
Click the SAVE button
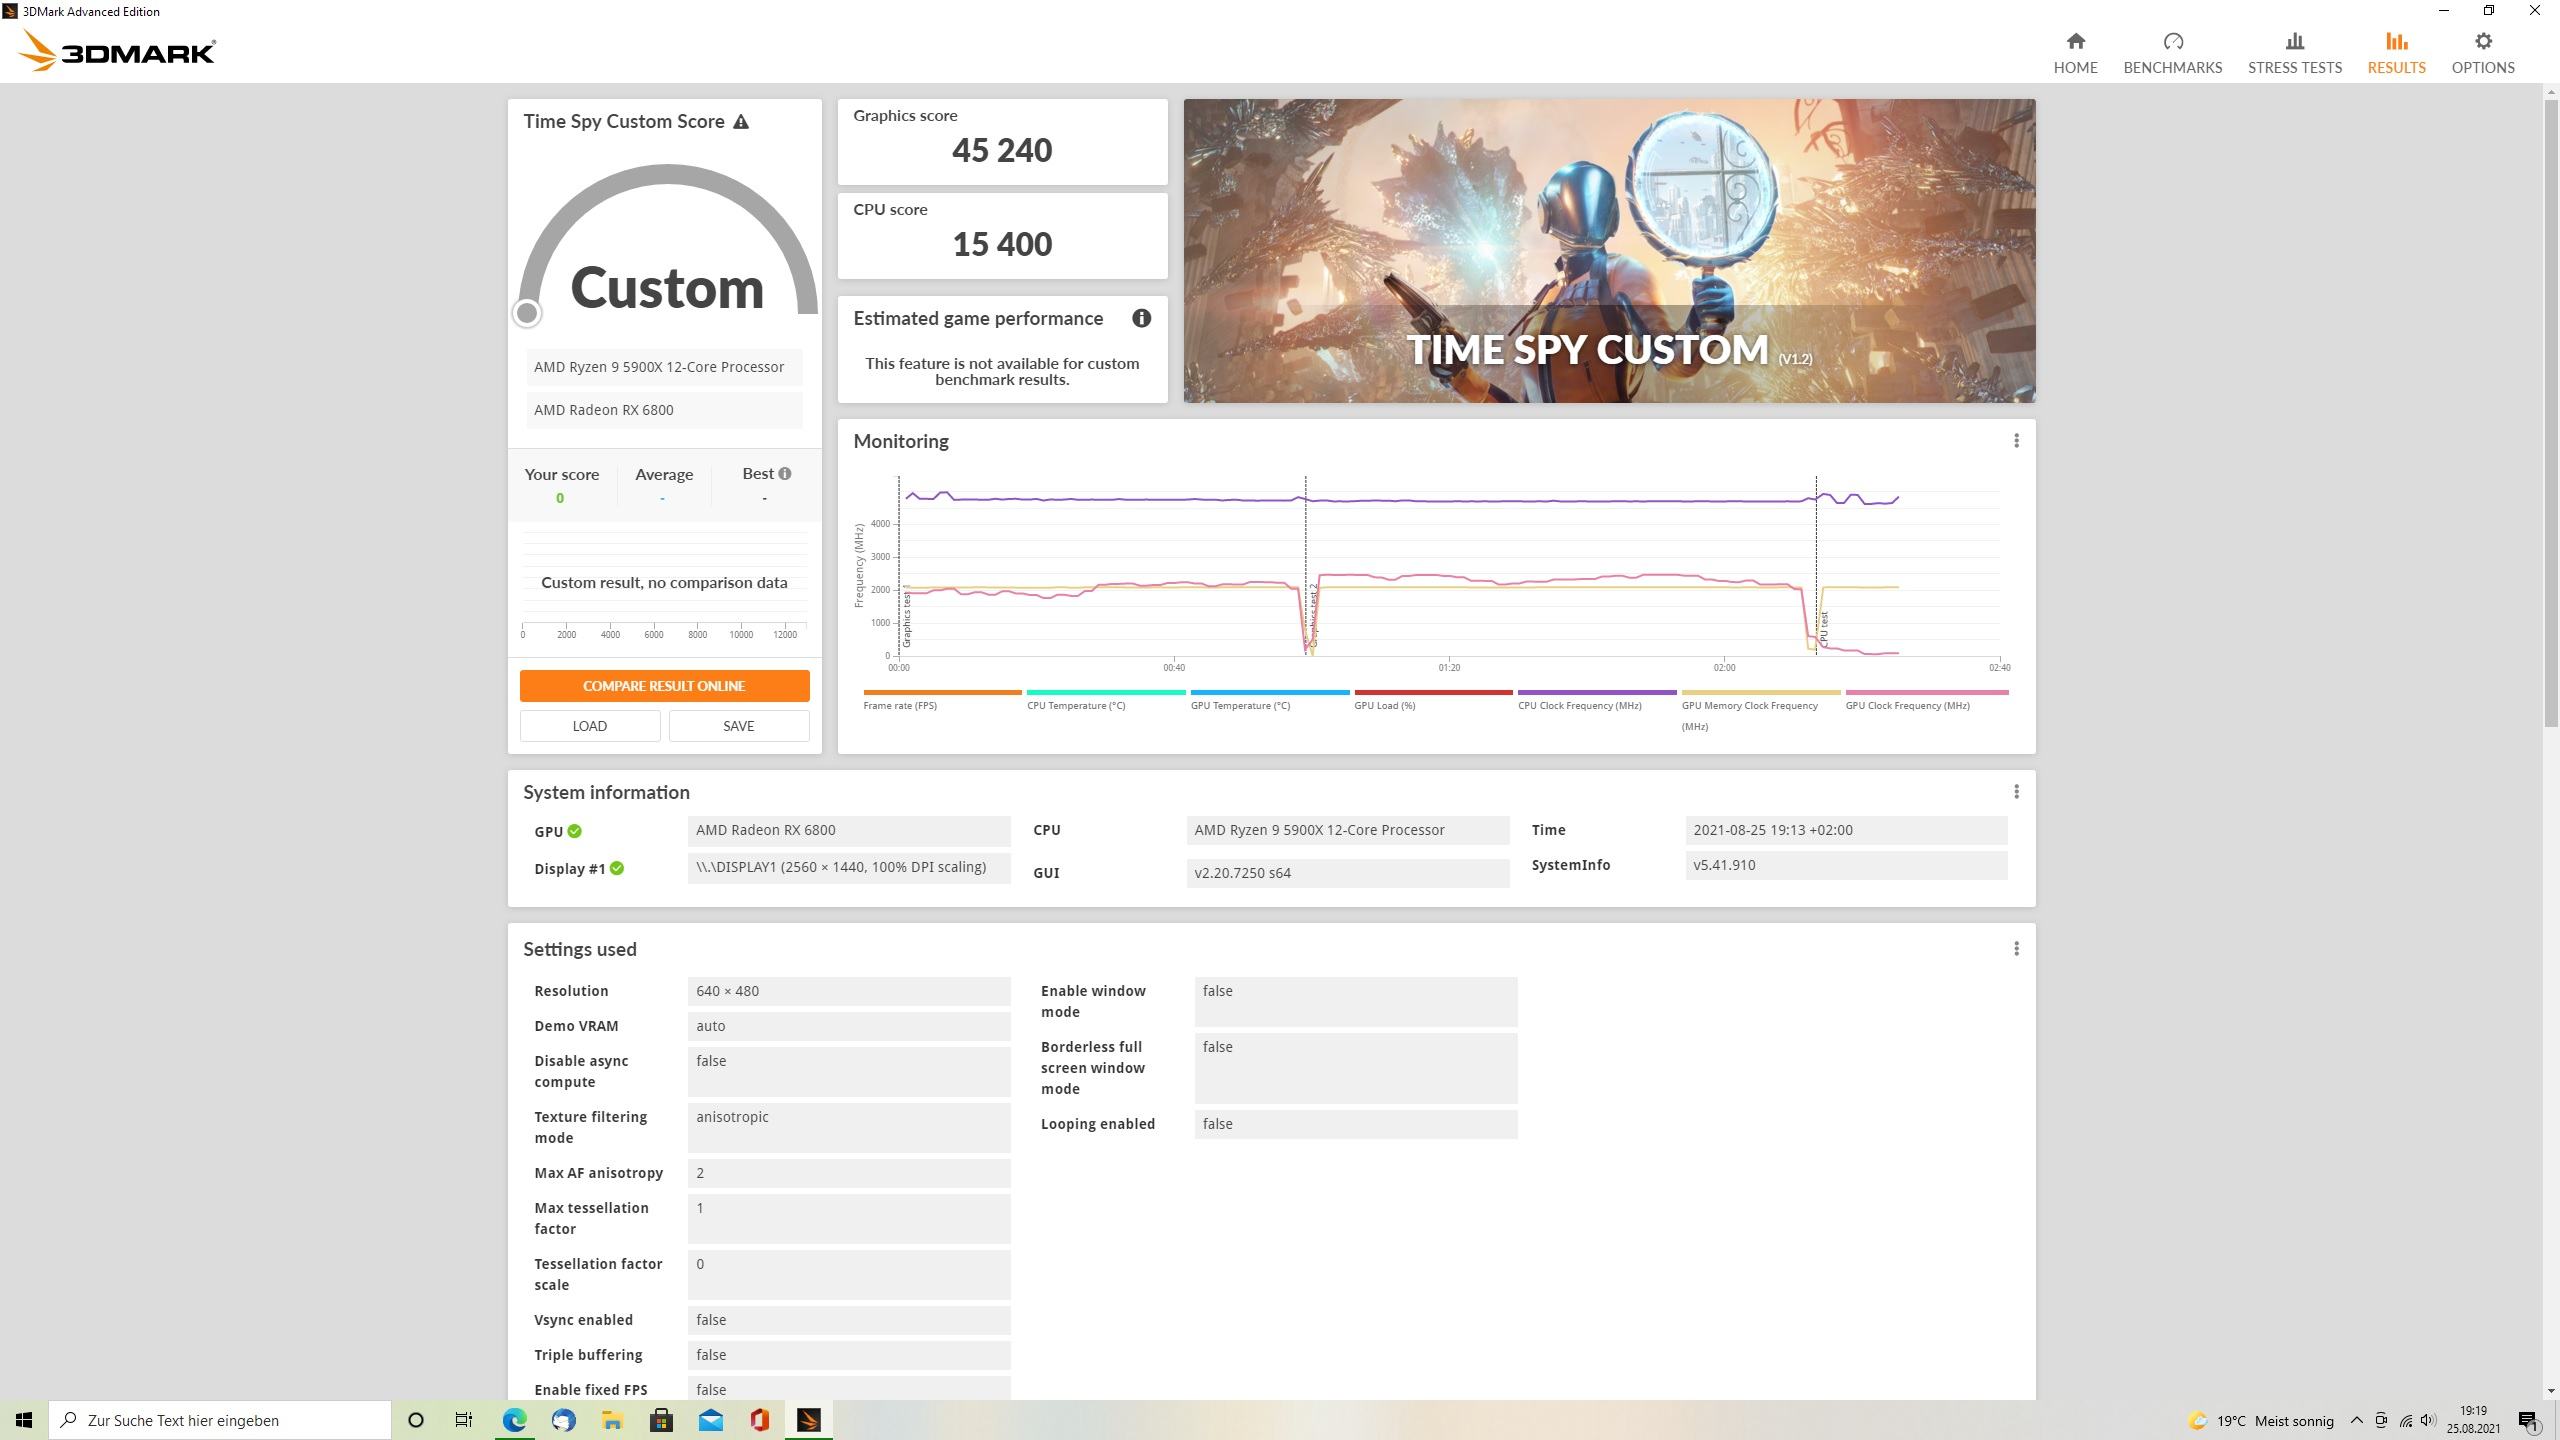click(x=739, y=726)
